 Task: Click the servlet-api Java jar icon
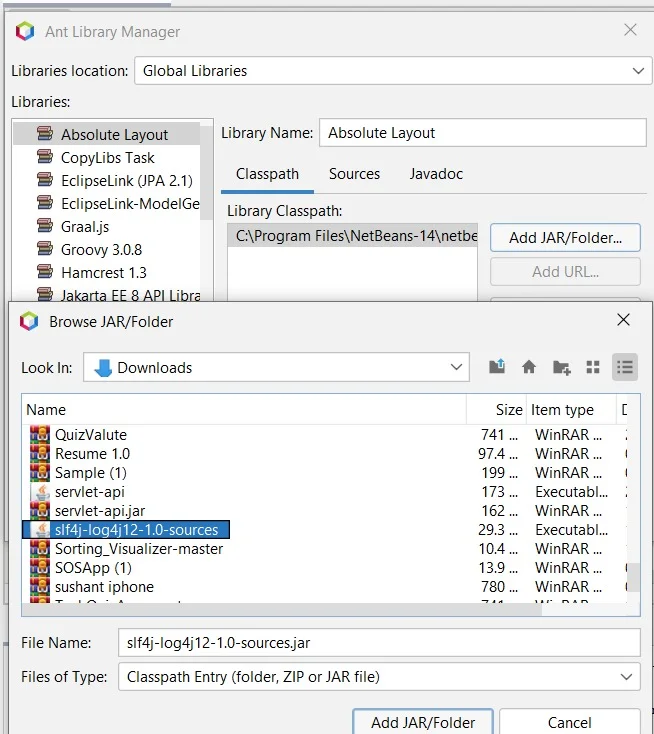[40, 492]
